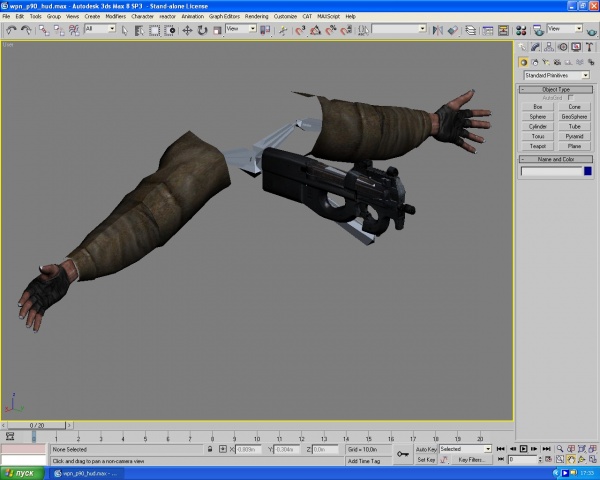
Task: Open the Standard Primitives dropdown
Action: [556, 75]
